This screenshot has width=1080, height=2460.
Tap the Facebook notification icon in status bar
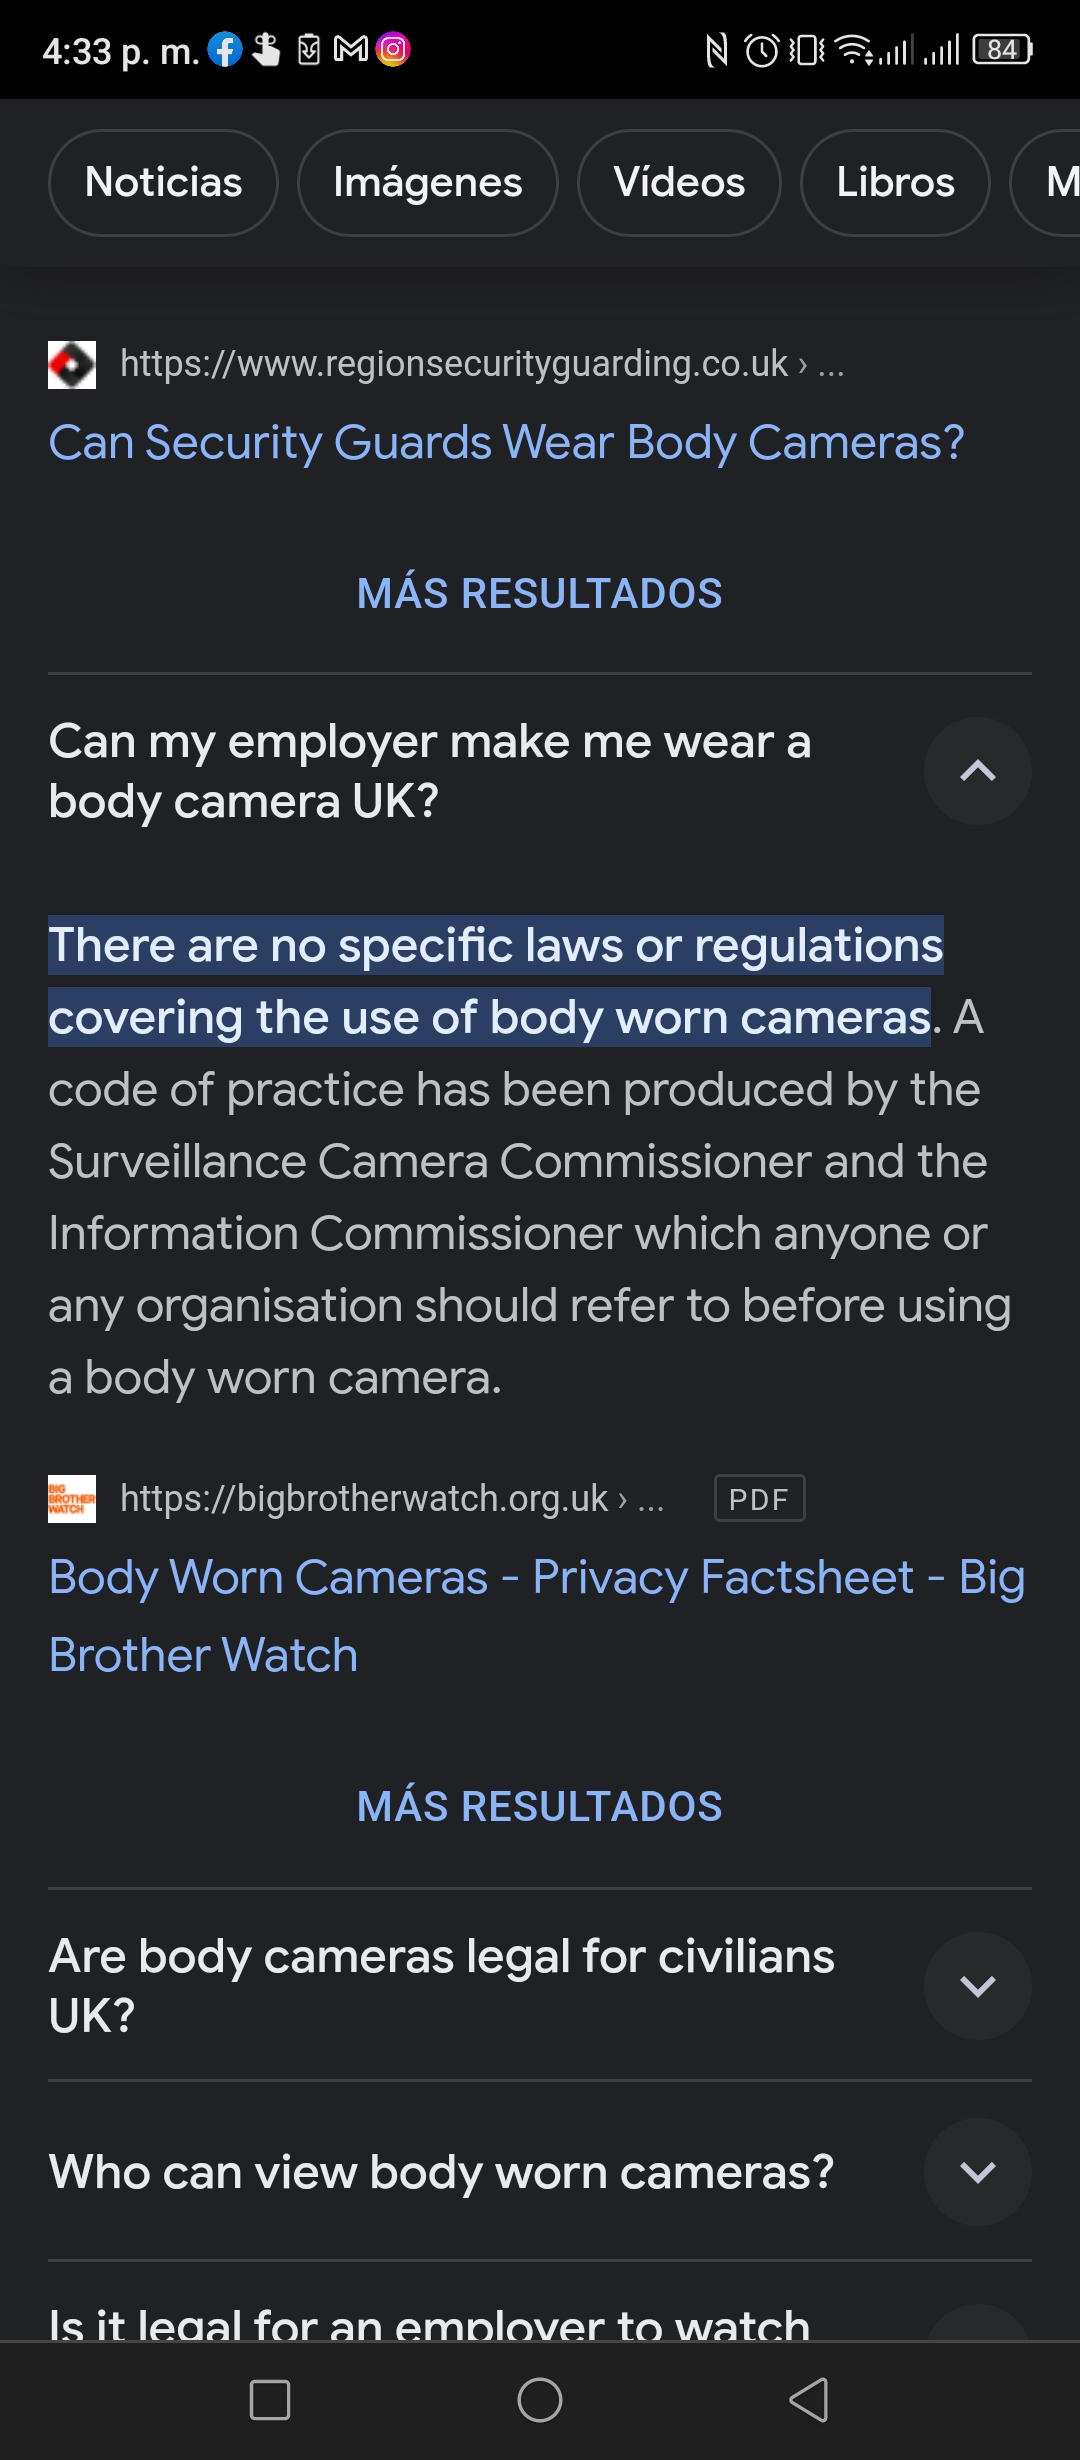pos(225,49)
